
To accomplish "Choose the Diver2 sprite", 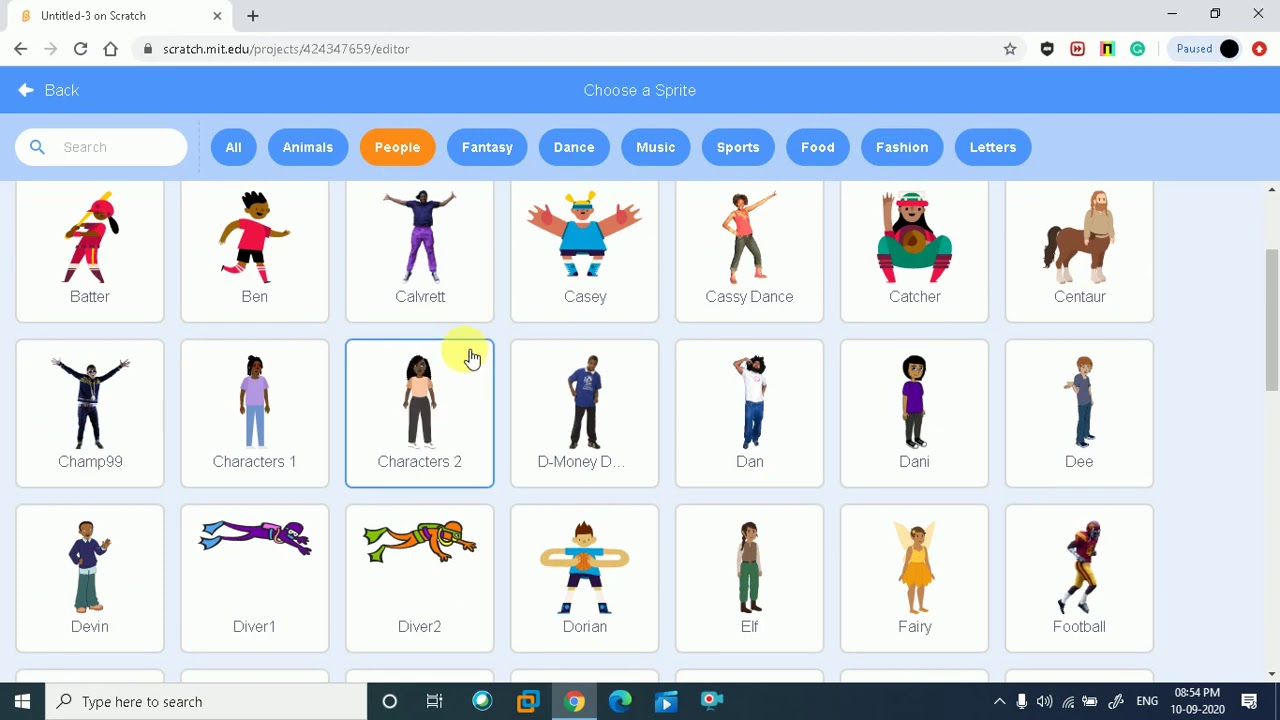I will (419, 578).
